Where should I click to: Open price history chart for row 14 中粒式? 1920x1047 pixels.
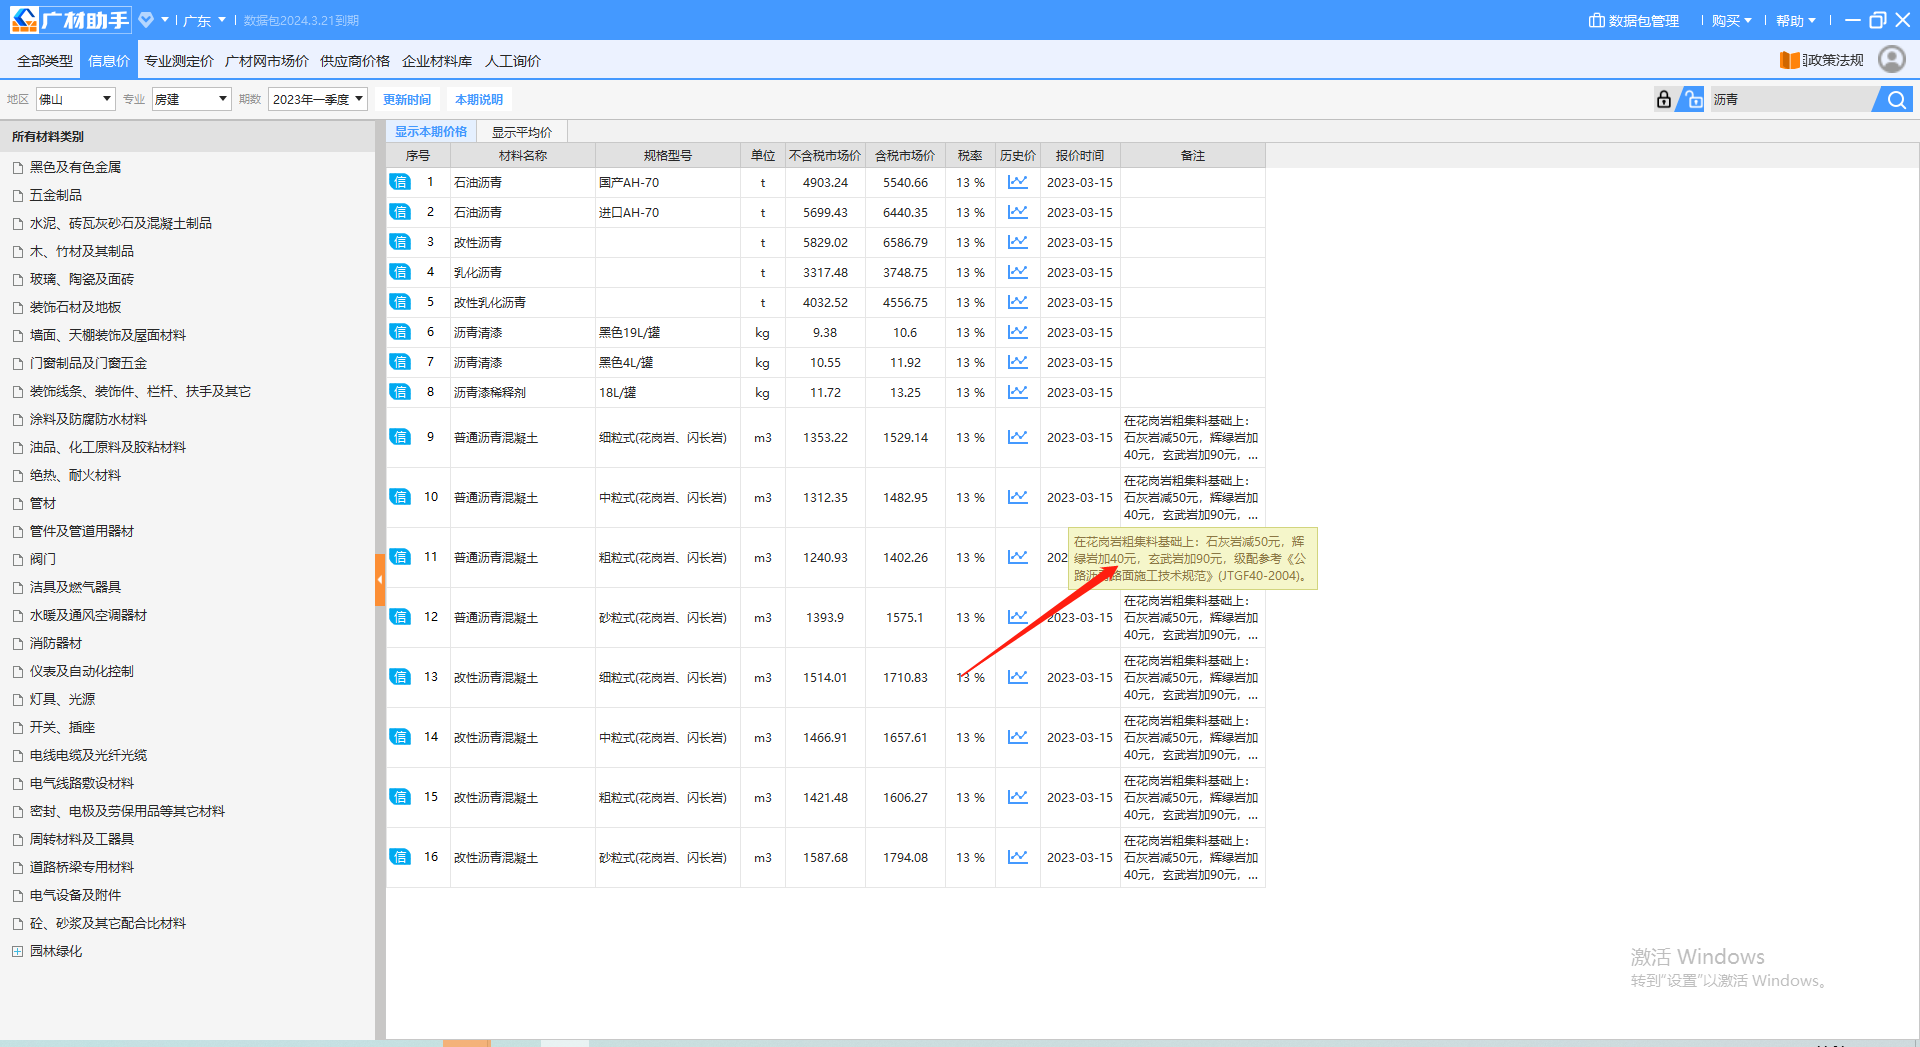1017,737
